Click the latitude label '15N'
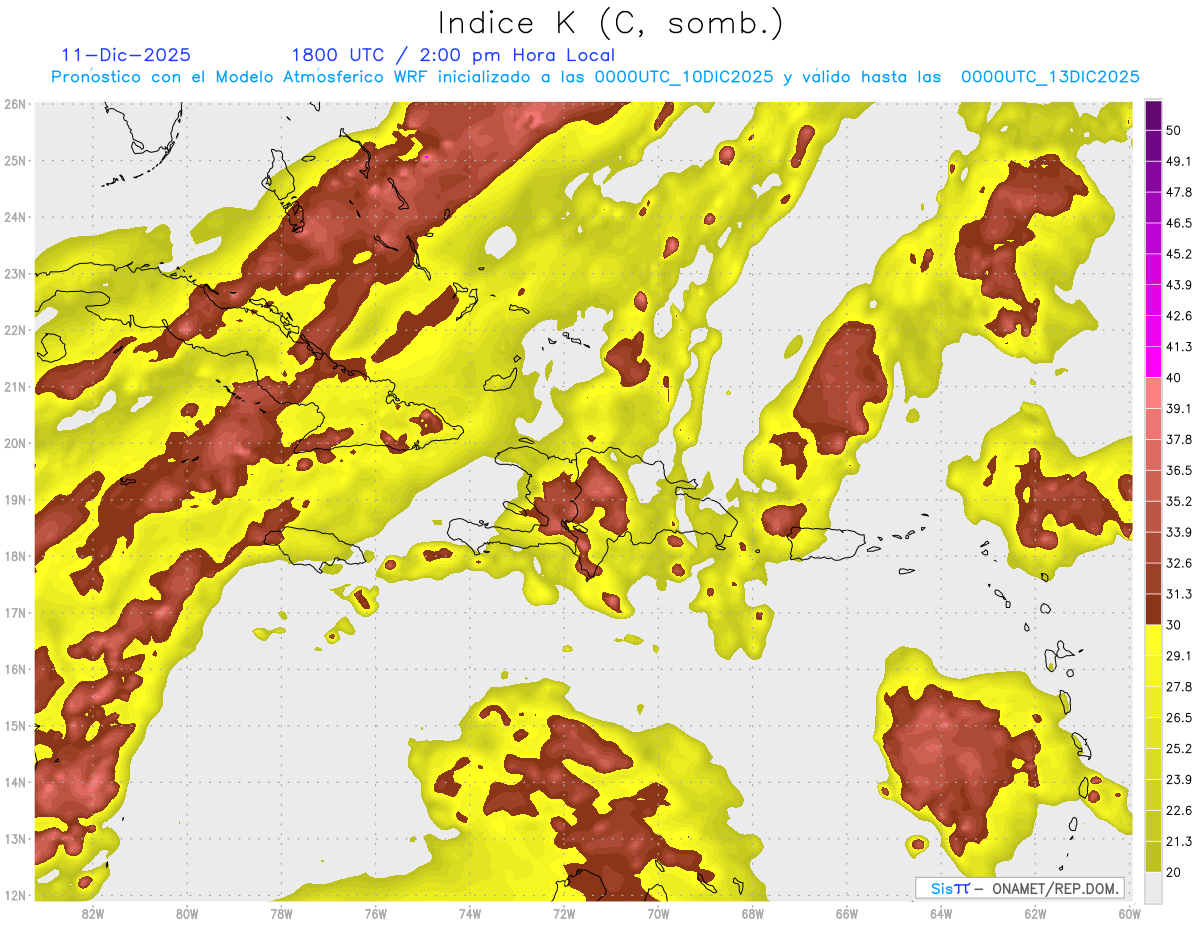This screenshot has height=927, width=1200. (15, 726)
